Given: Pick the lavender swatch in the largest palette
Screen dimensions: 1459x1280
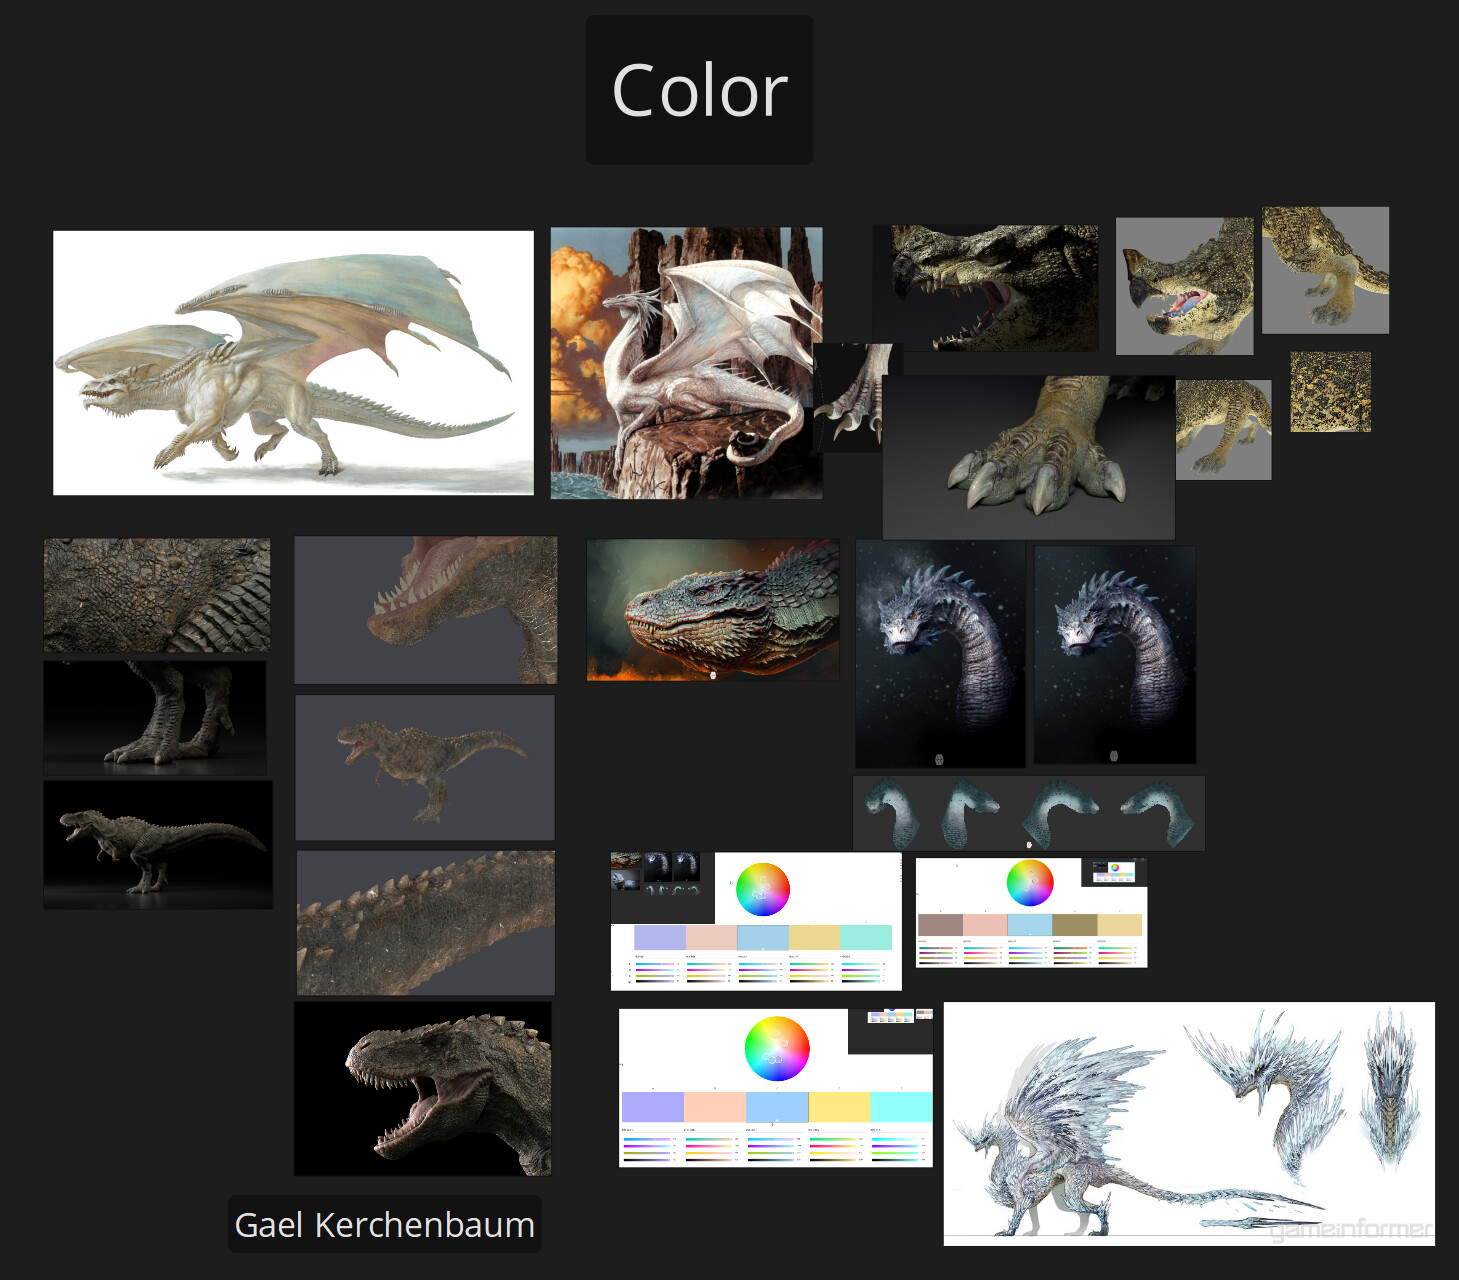Looking at the screenshot, I should tap(653, 1107).
